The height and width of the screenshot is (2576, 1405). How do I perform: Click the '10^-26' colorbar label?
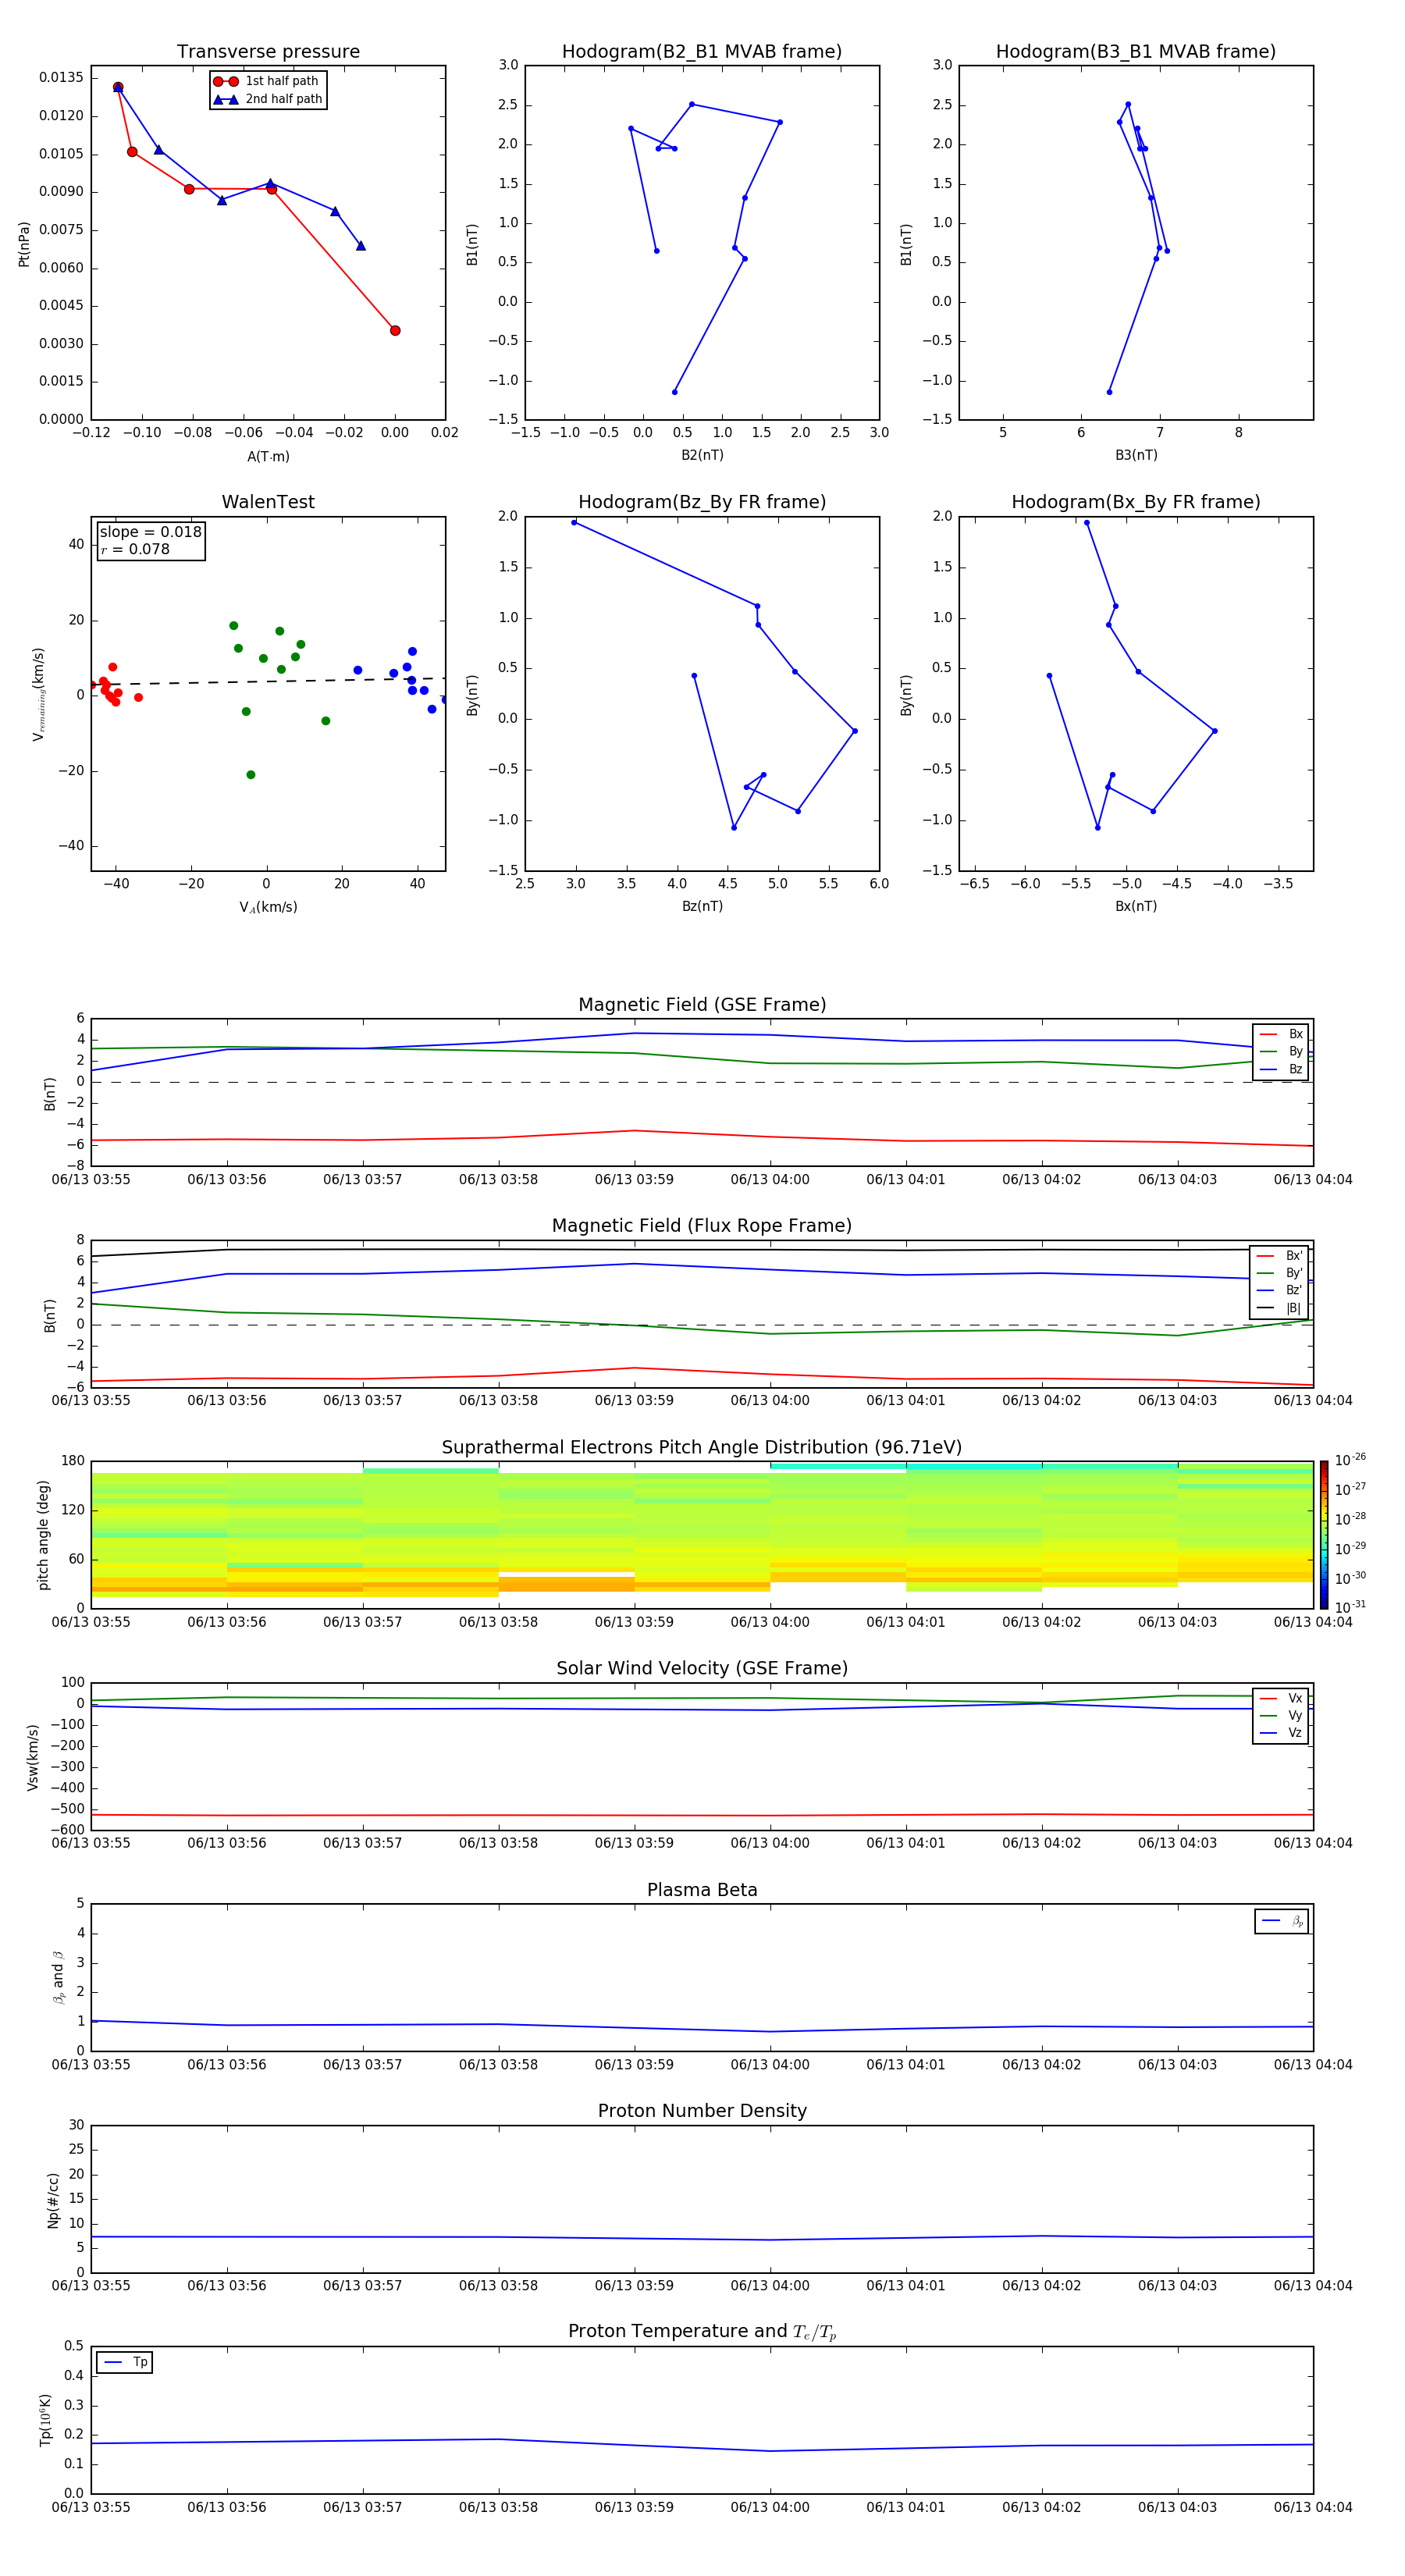click(x=1350, y=1460)
